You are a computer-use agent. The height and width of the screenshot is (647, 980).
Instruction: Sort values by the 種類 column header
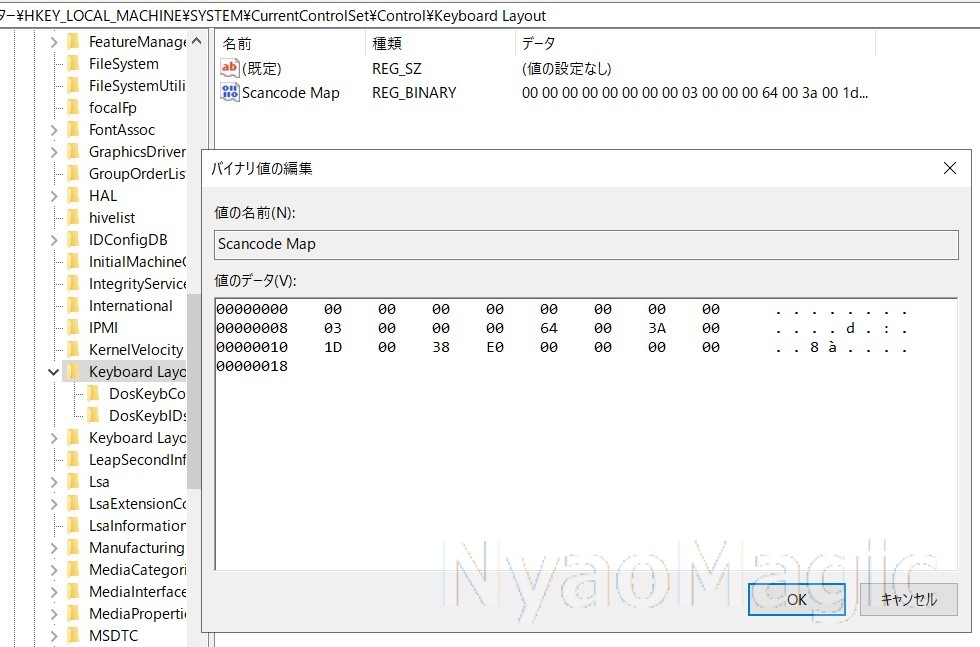pos(440,43)
